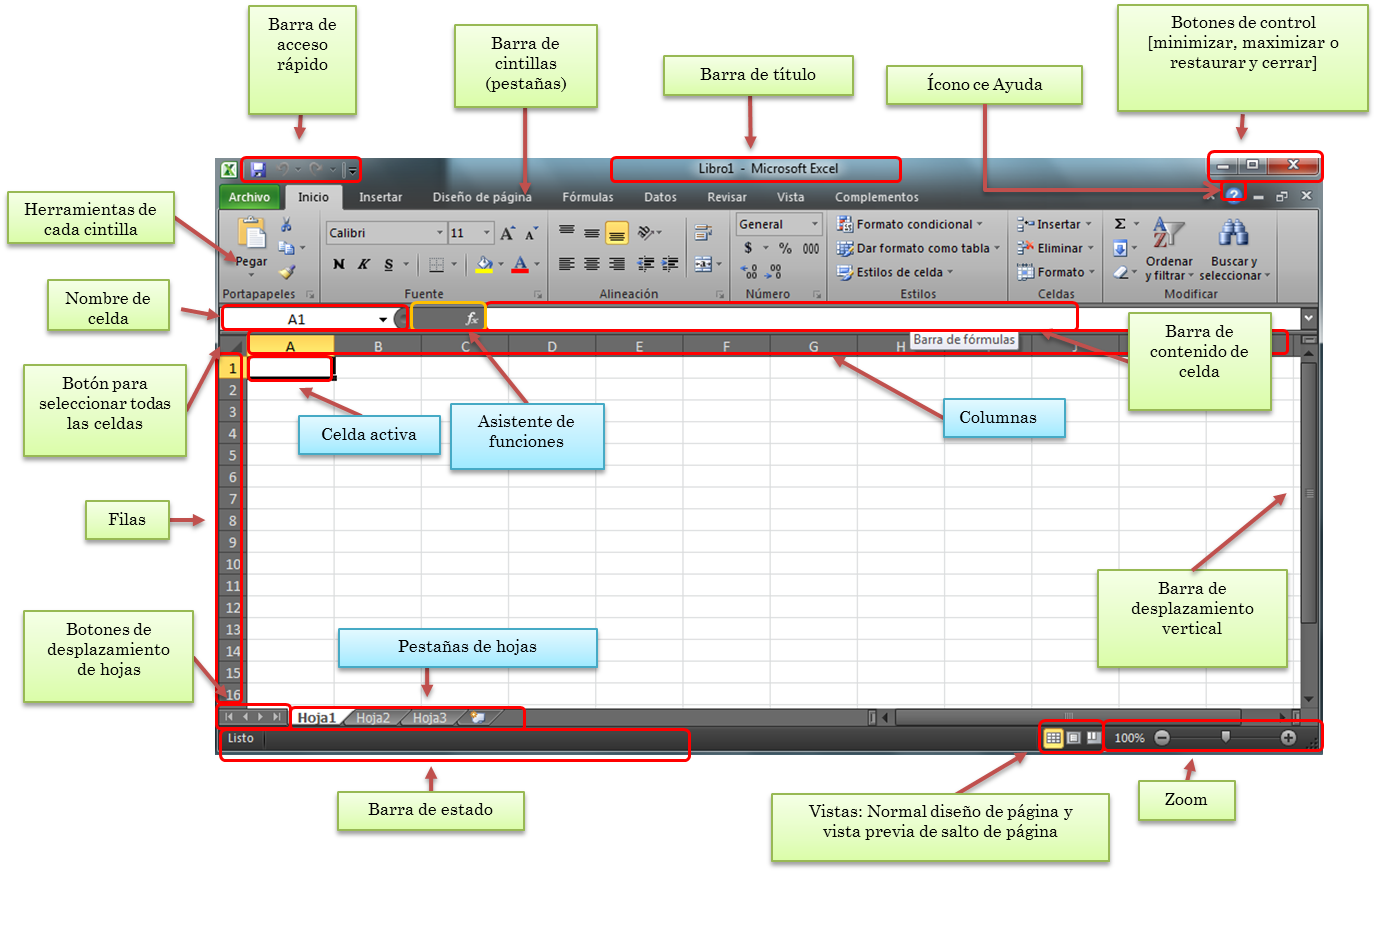Click the percent style icon
Screen dimensions: 1376x931
pyautogui.click(x=783, y=247)
